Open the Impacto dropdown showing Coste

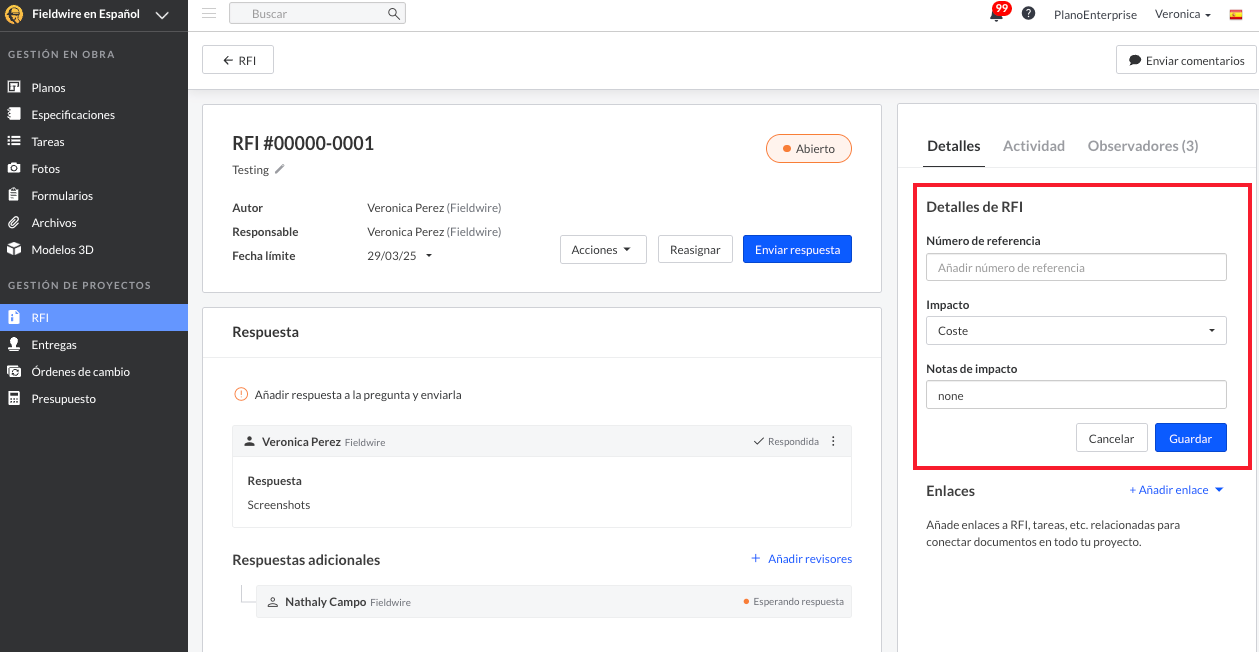tap(1076, 331)
